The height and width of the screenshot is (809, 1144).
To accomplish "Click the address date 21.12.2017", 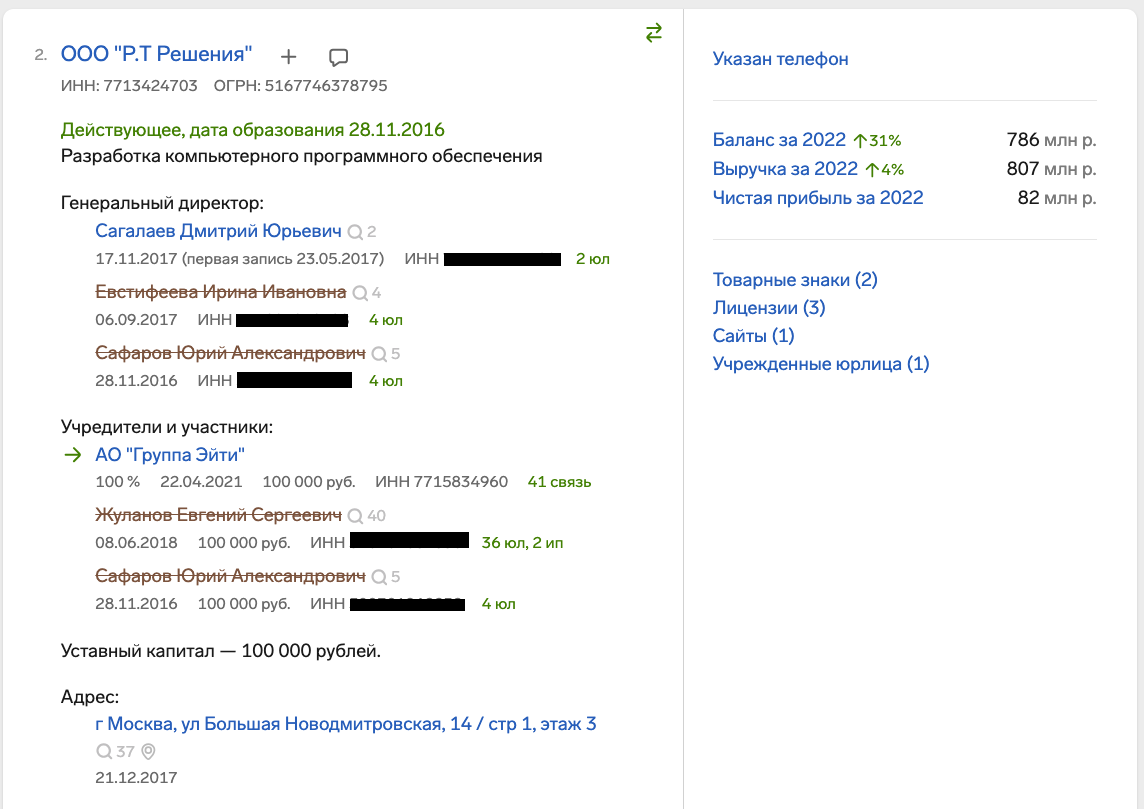I will click(136, 778).
